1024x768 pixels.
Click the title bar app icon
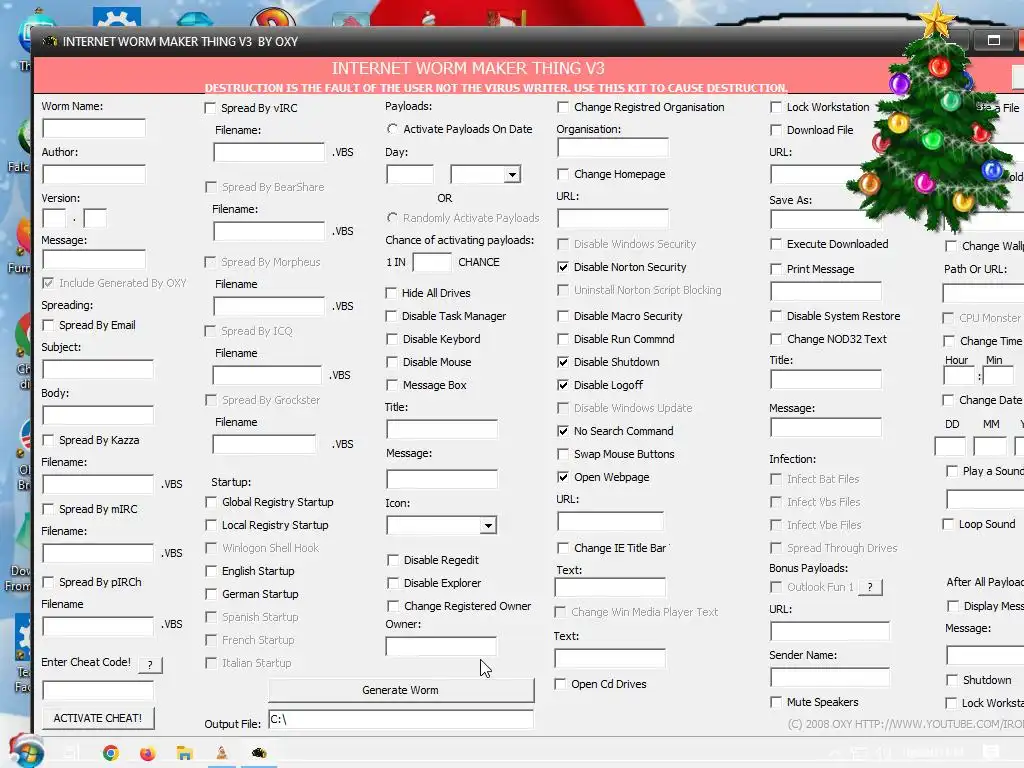pos(50,42)
